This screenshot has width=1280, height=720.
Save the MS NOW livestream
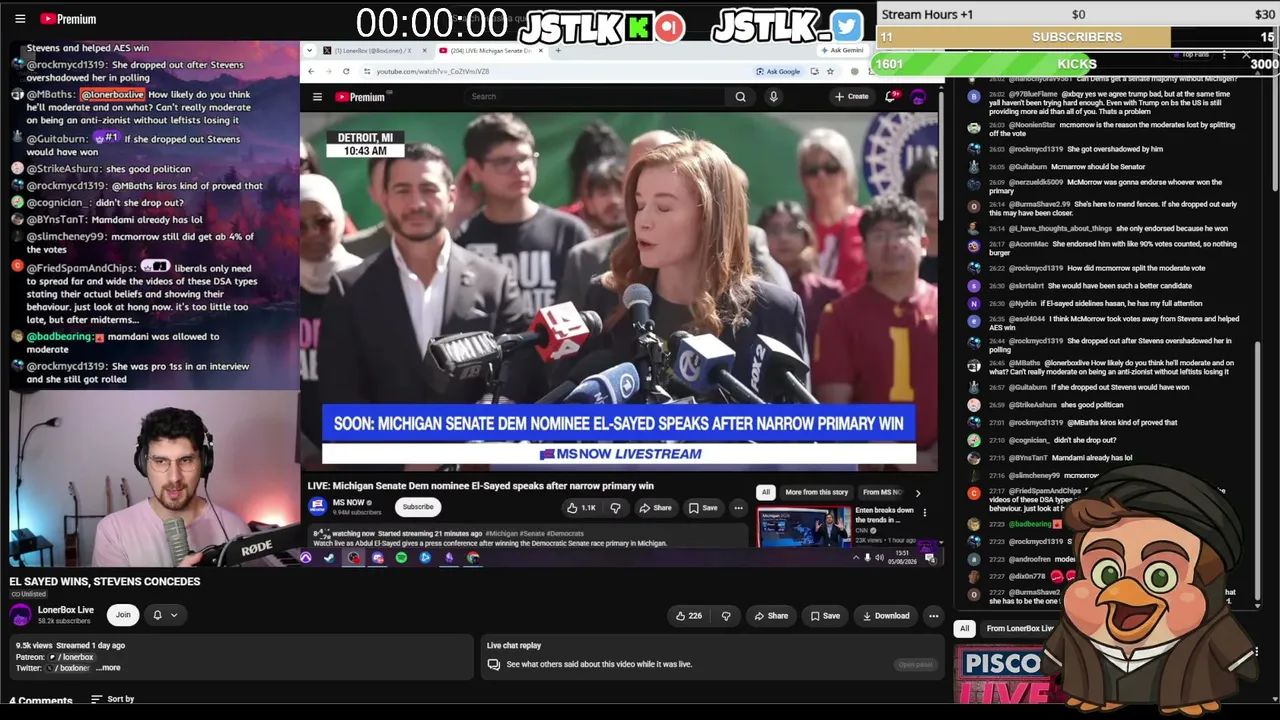coord(702,508)
